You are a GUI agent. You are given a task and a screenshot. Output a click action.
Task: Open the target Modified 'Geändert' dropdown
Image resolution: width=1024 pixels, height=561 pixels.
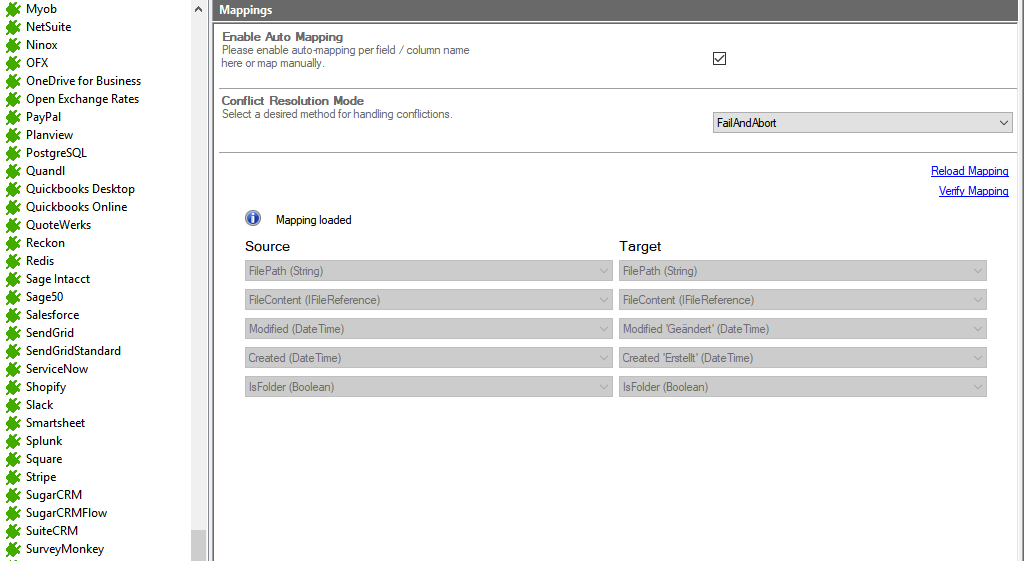802,329
